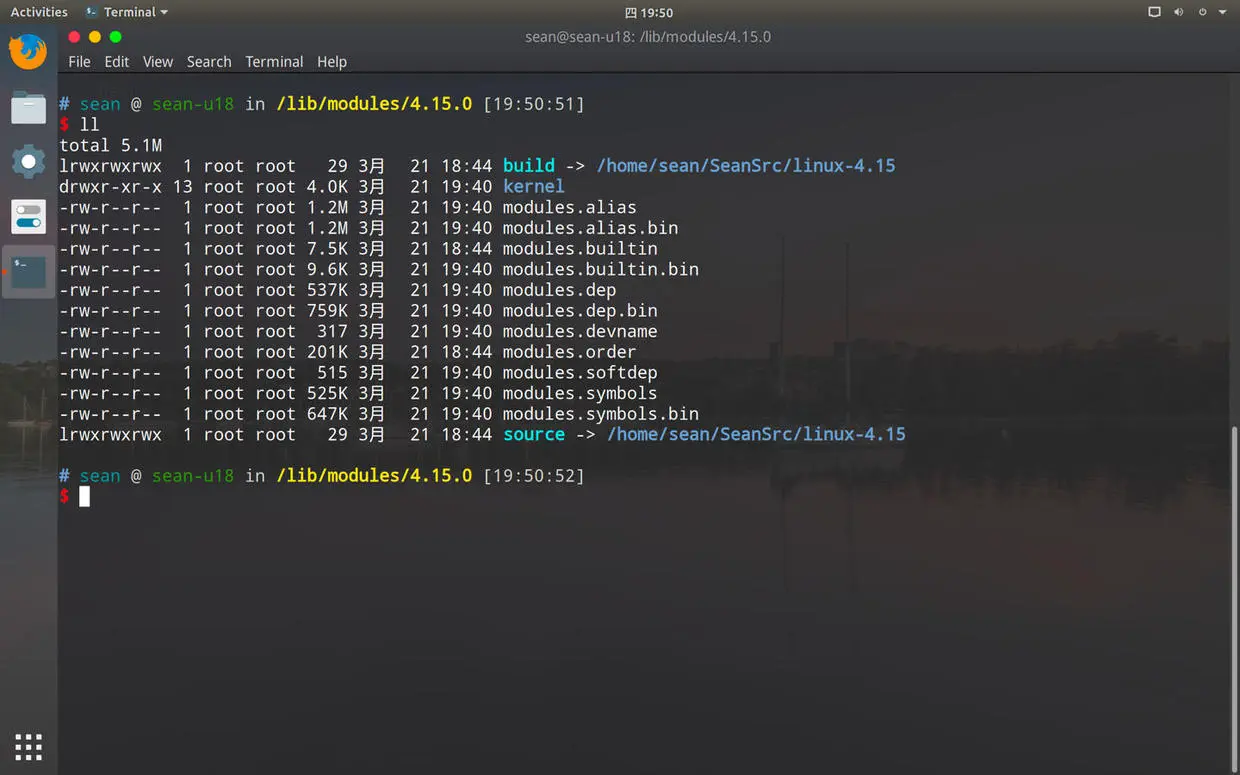Open the Help menu

click(332, 61)
